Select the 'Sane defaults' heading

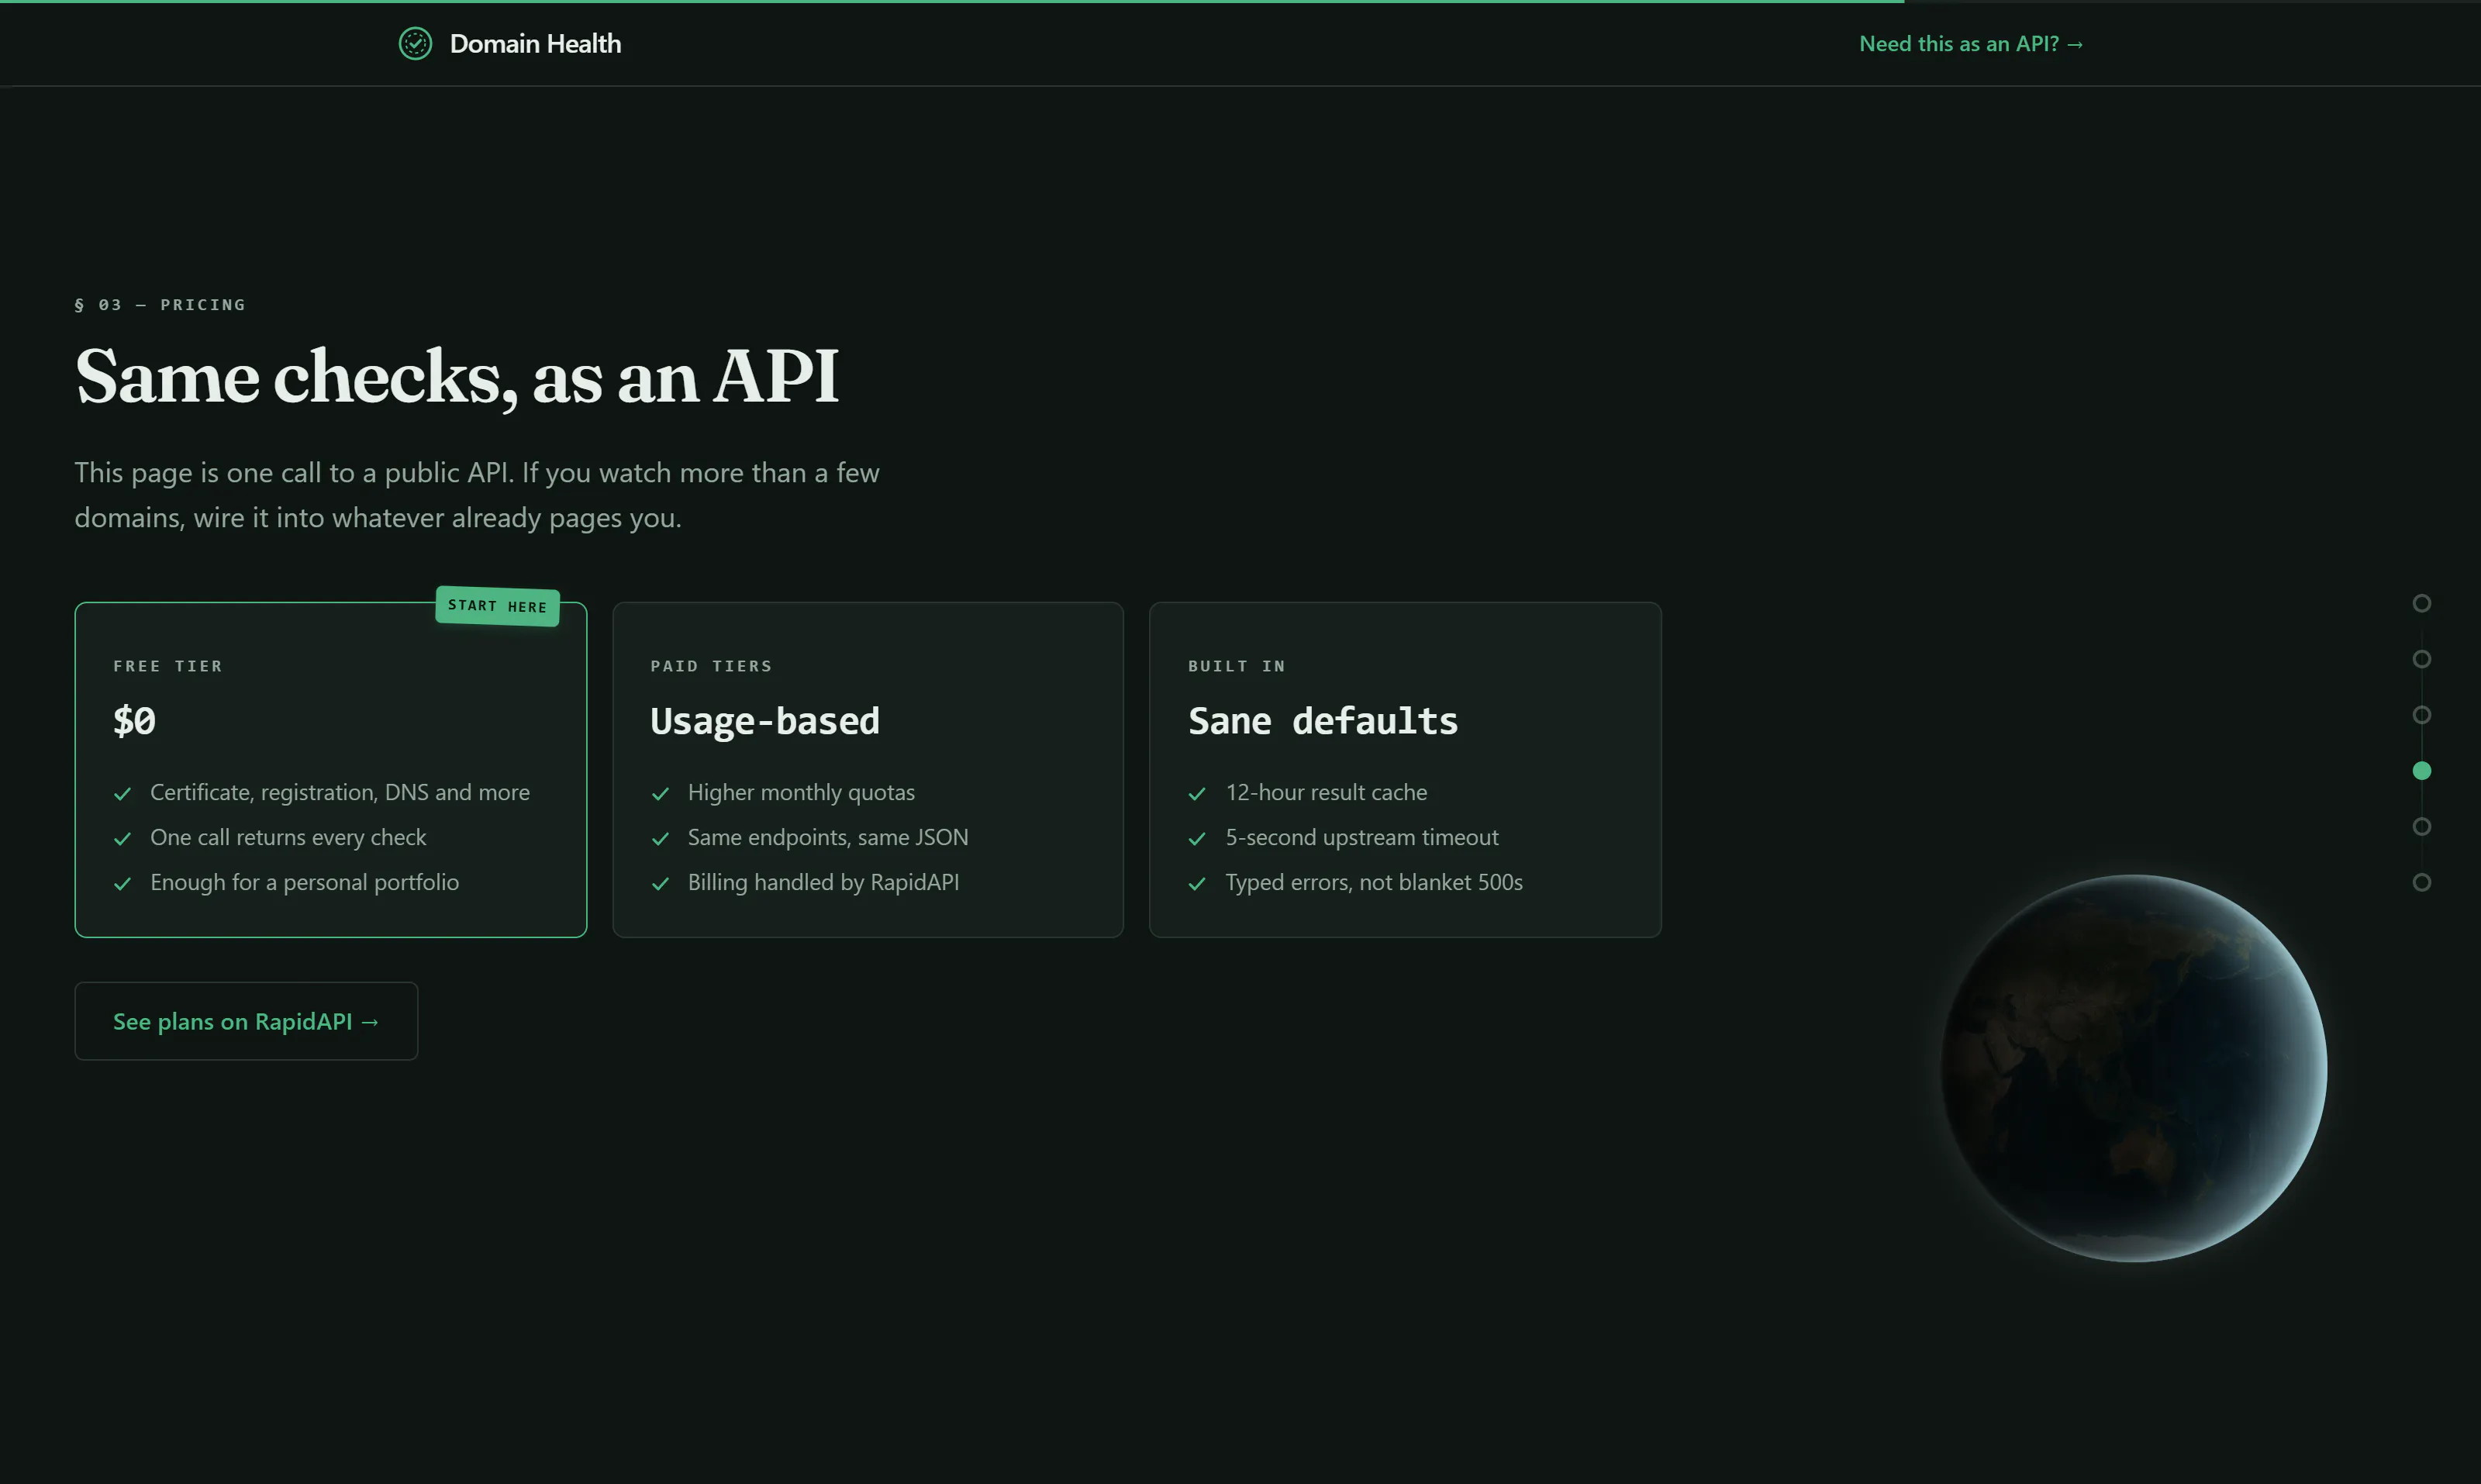[x=1323, y=721]
